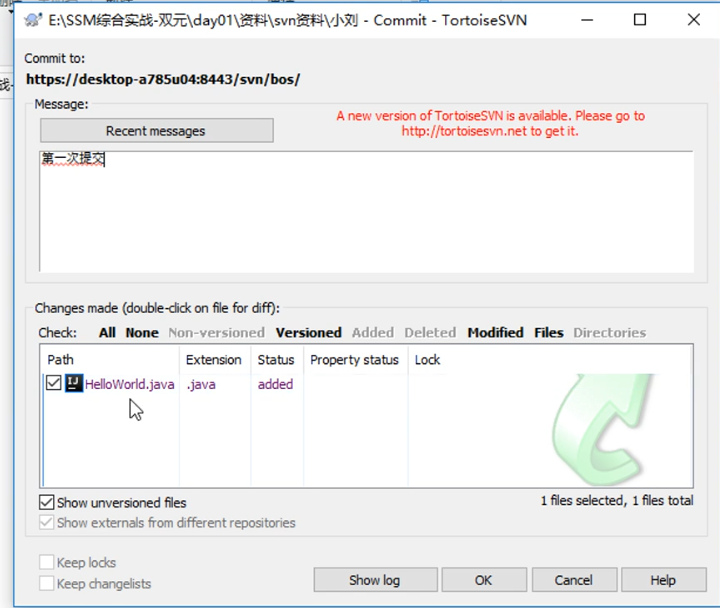Sort list by Path column header

tap(110, 360)
